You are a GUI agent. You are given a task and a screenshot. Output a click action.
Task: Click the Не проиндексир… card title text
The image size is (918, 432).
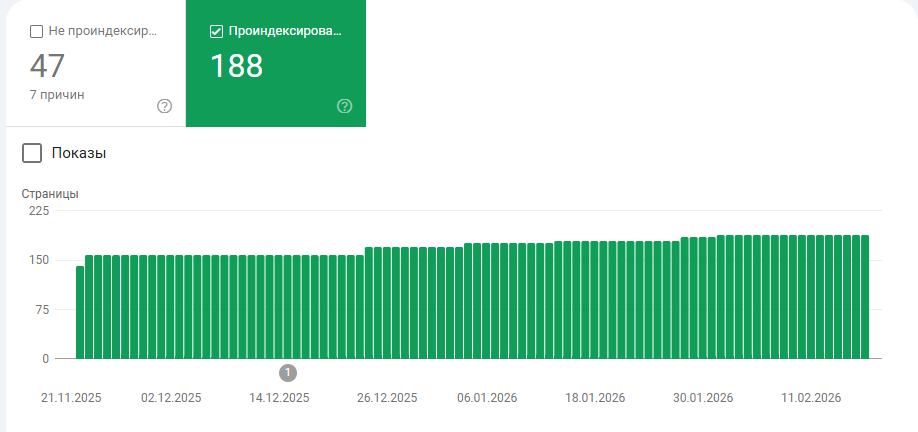[102, 32]
